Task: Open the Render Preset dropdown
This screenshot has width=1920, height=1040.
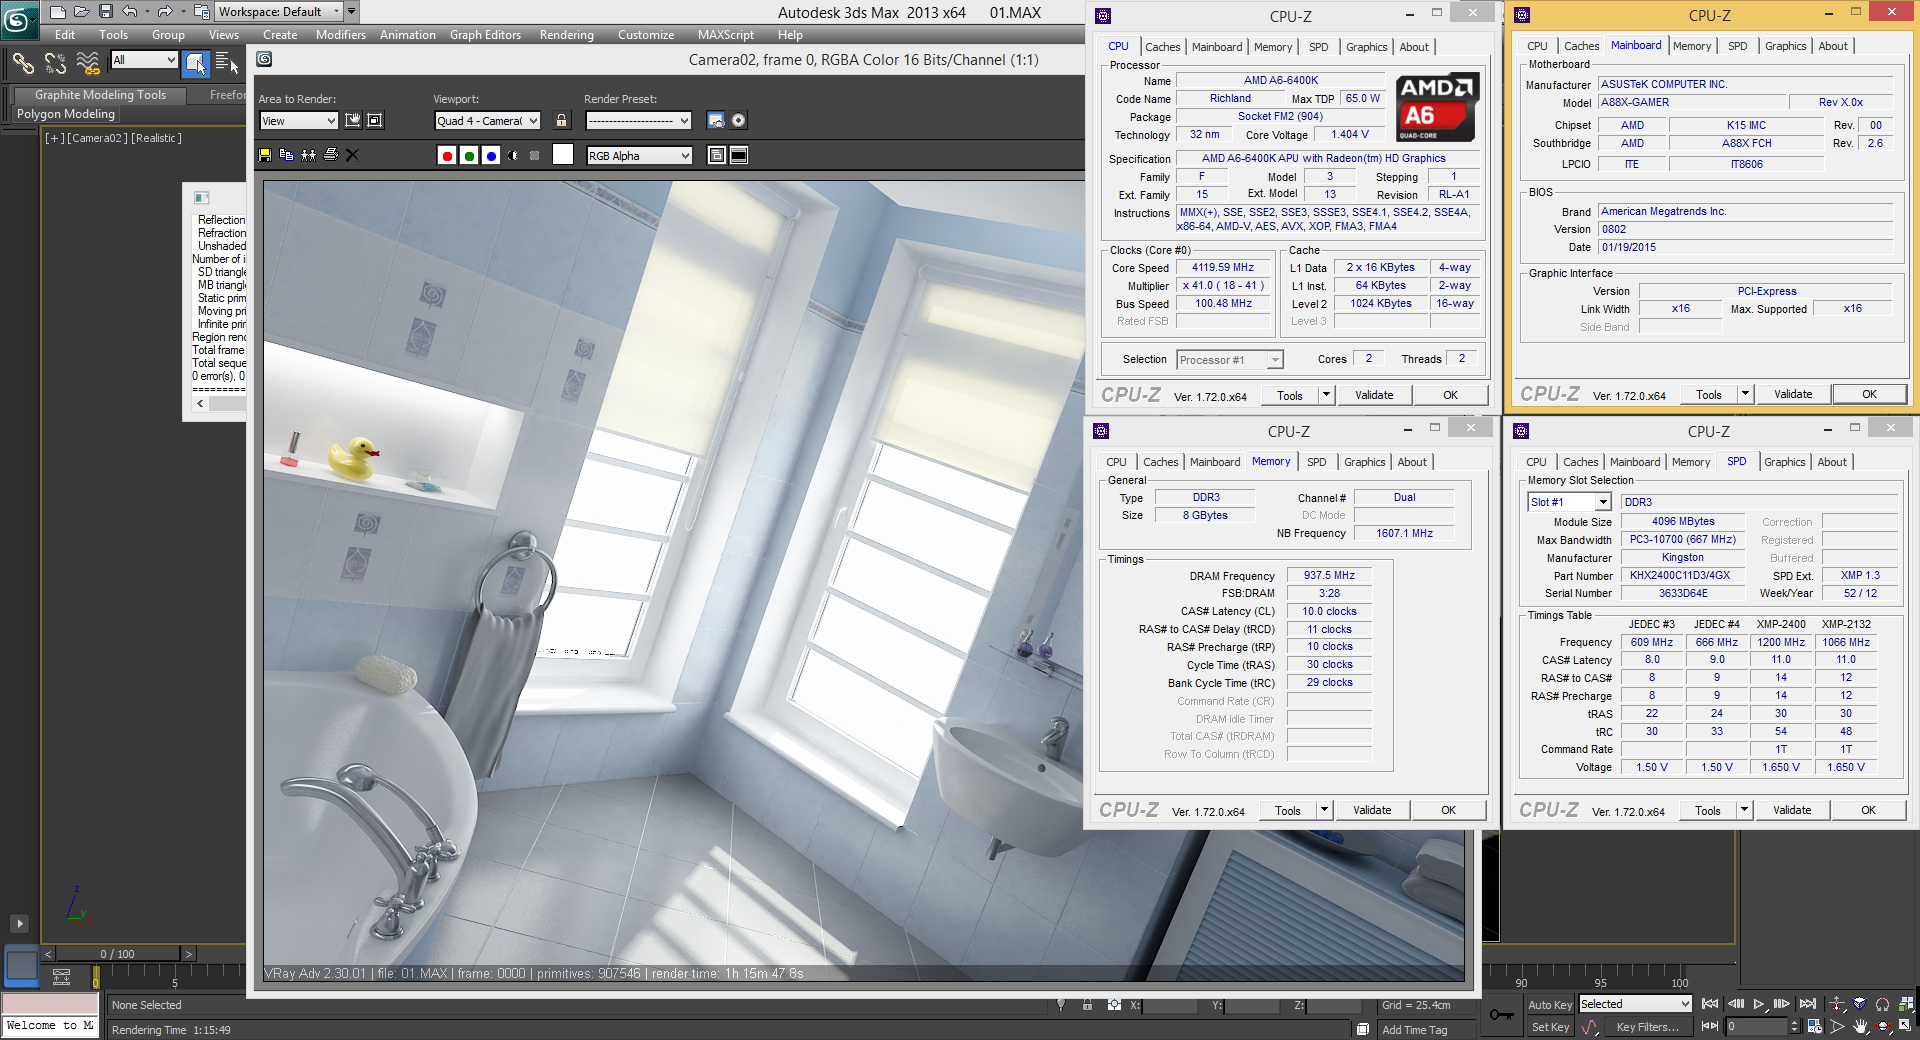Action: pyautogui.click(x=638, y=121)
